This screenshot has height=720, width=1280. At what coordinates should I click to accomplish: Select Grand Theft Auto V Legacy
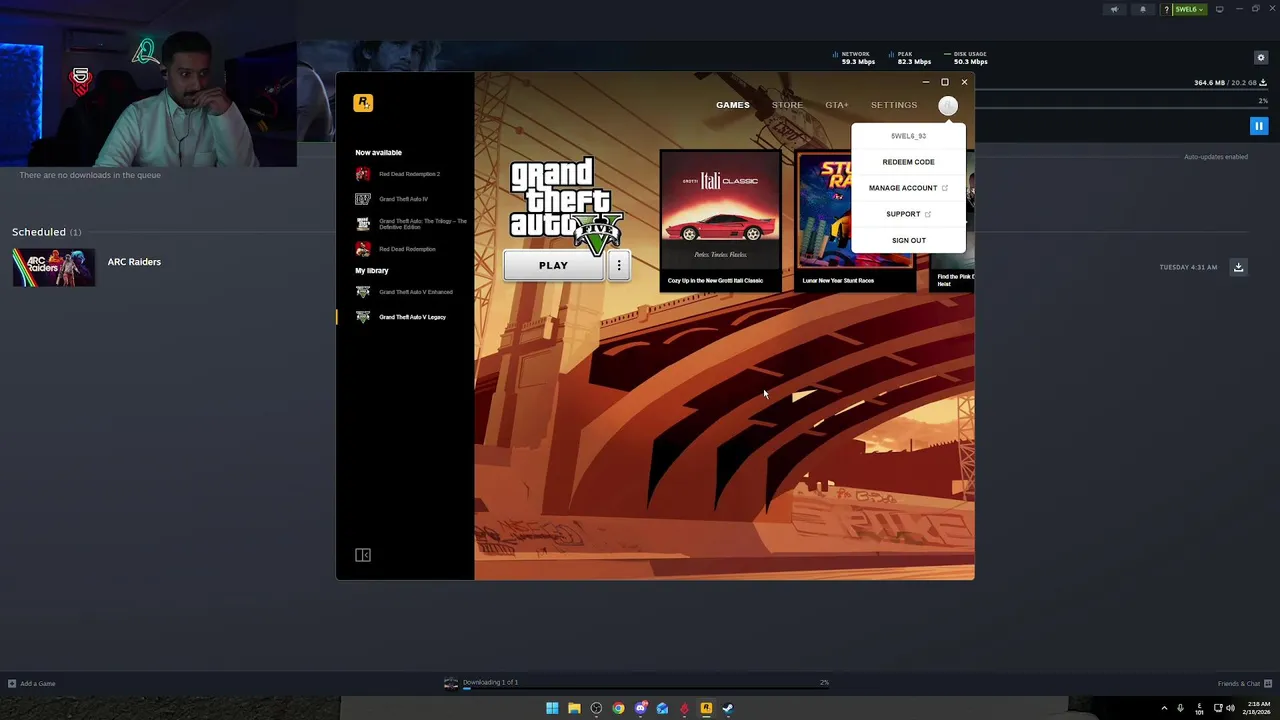pos(401,317)
